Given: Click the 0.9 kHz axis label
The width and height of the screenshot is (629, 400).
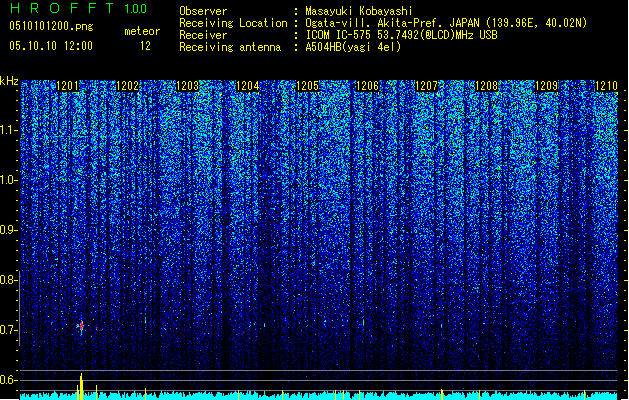Looking at the screenshot, I should coord(8,230).
